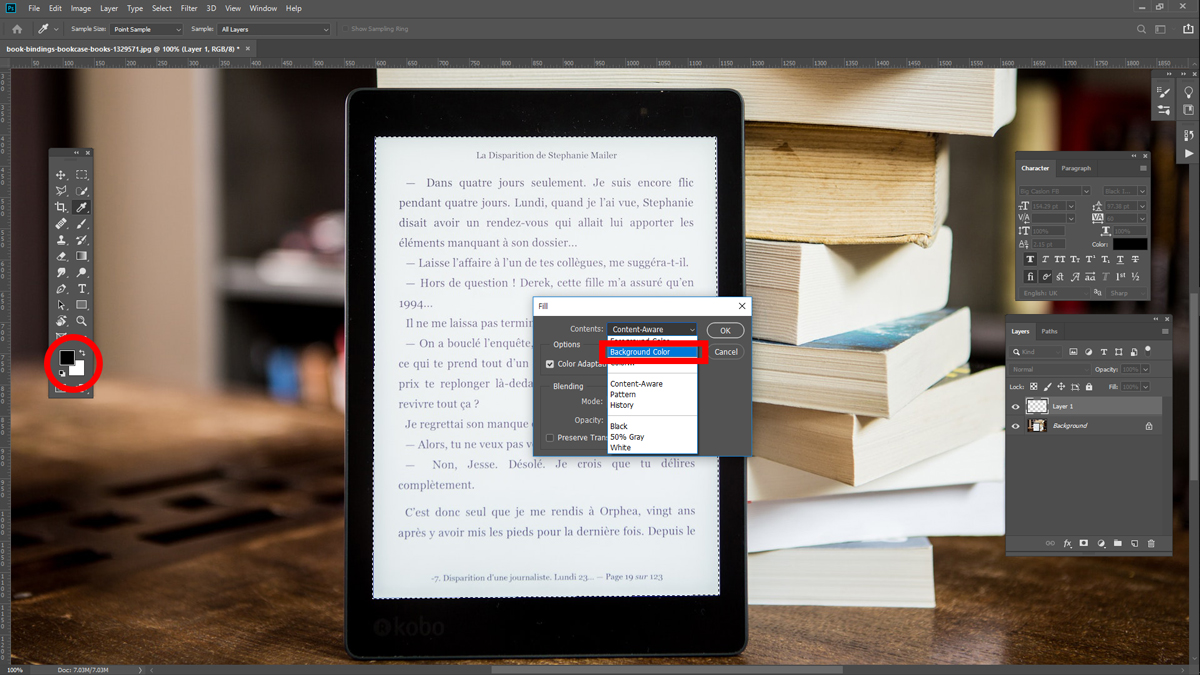Toggle Show Sampling Ring checkbox
Image resolution: width=1200 pixels, height=675 pixels.
click(x=346, y=29)
